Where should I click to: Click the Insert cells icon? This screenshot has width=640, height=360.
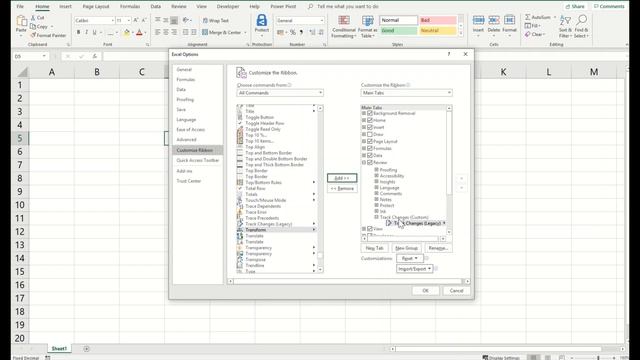click(478, 20)
